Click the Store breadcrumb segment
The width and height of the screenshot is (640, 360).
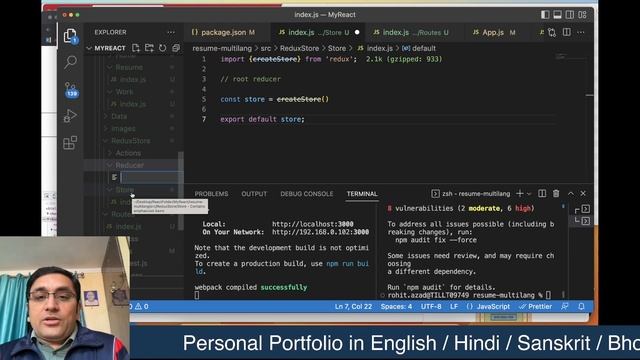[337, 48]
